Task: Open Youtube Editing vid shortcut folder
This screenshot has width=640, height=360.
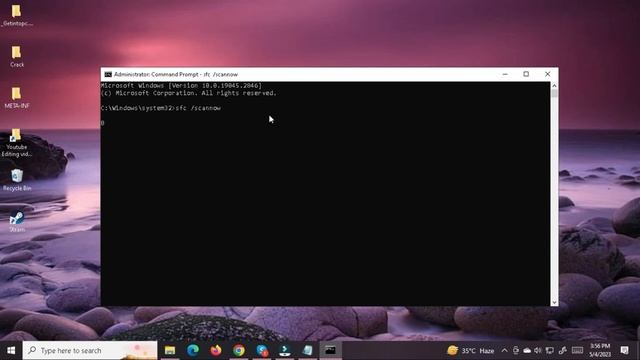Action: click(16, 143)
